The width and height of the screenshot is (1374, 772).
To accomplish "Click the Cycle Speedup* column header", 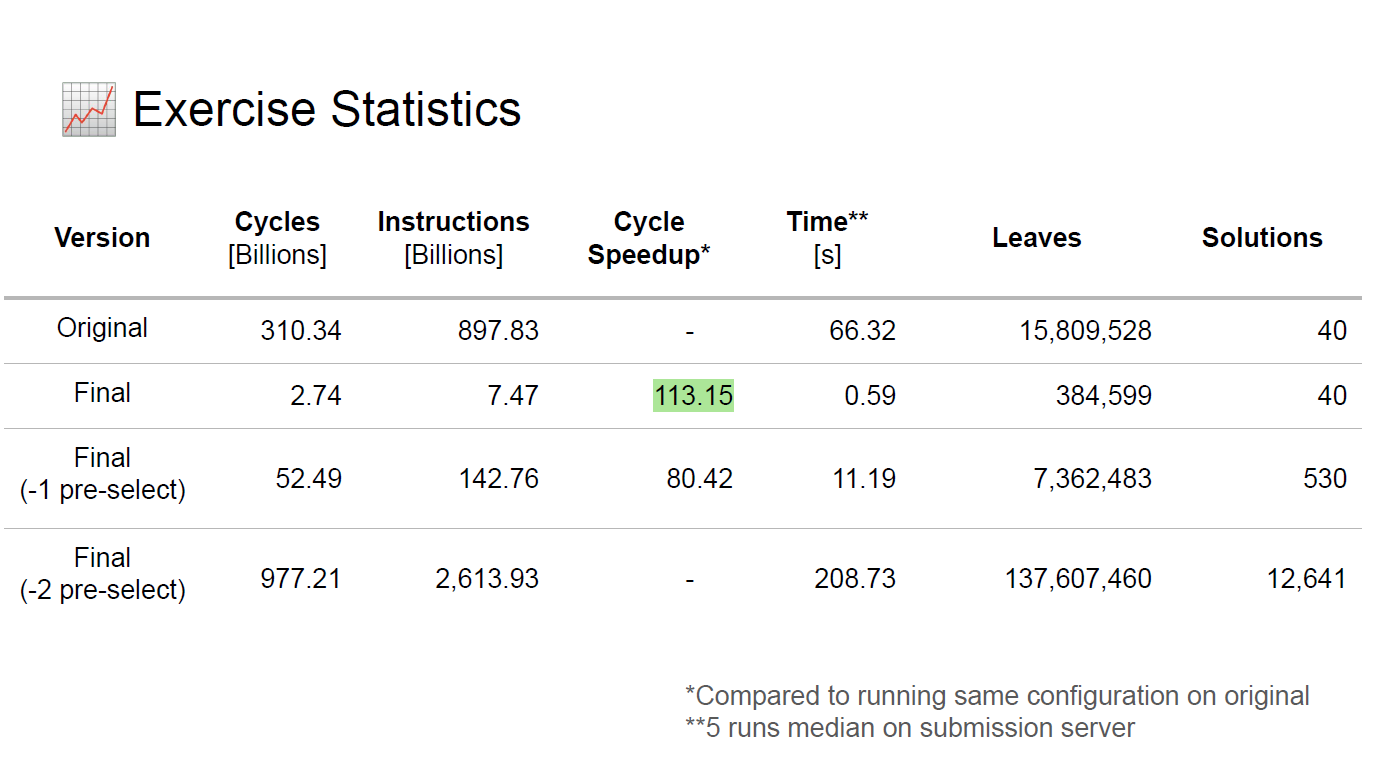I will click(x=649, y=238).
